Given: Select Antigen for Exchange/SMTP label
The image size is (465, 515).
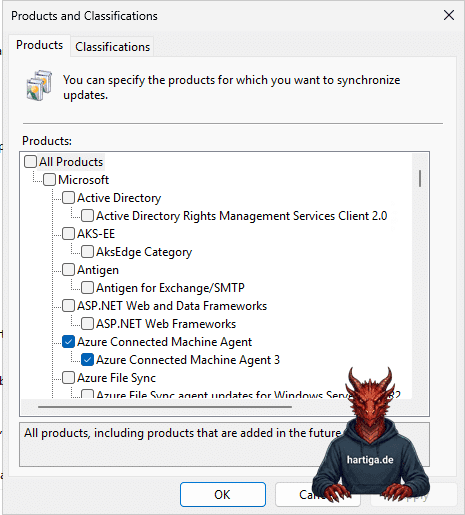Looking at the screenshot, I should 170,288.
